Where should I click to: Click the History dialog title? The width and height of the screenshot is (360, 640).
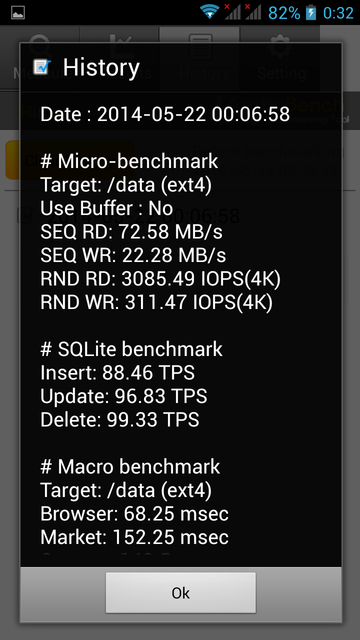click(x=101, y=67)
